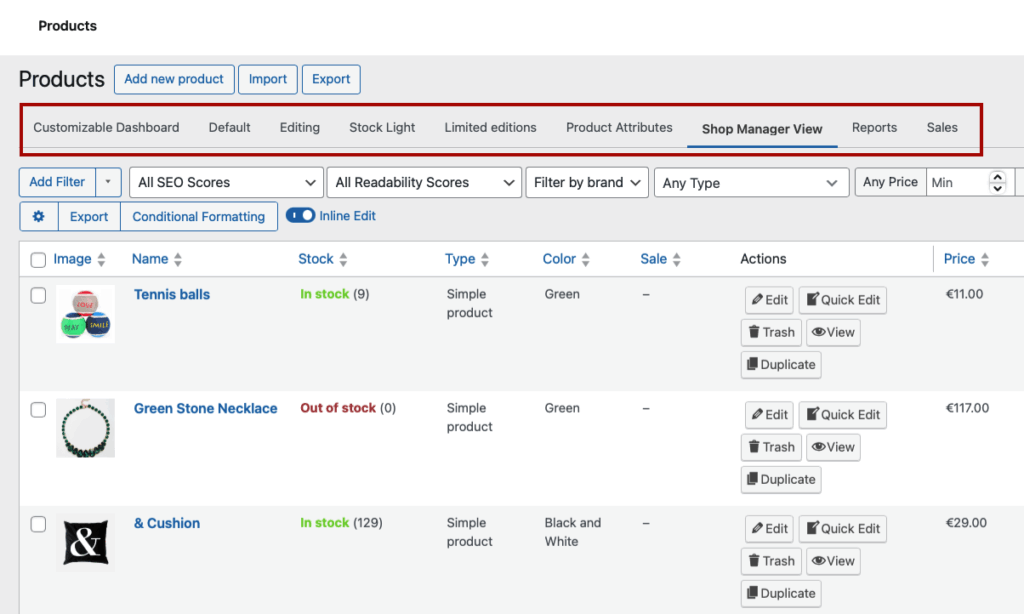Image resolution: width=1024 pixels, height=614 pixels.
Task: Sort by Stock column arrows
Action: click(x=343, y=260)
